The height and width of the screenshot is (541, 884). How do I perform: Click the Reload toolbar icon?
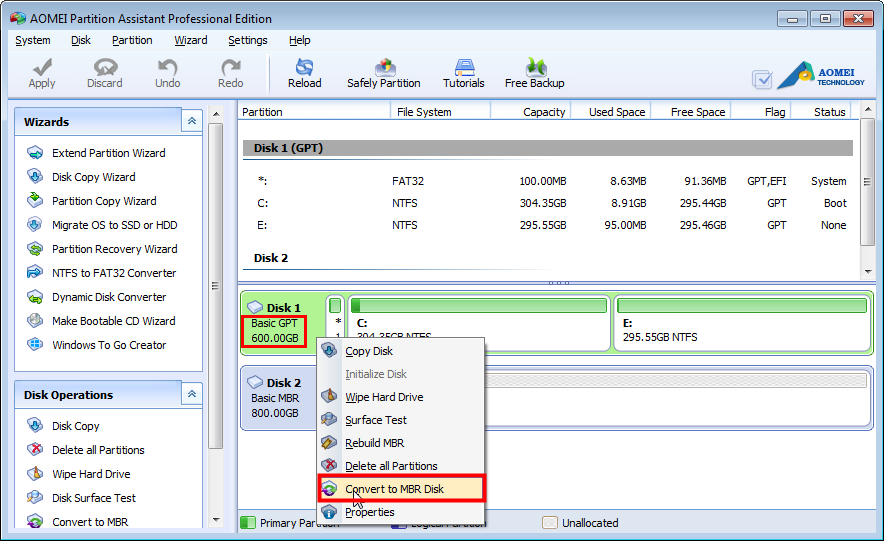pos(304,67)
